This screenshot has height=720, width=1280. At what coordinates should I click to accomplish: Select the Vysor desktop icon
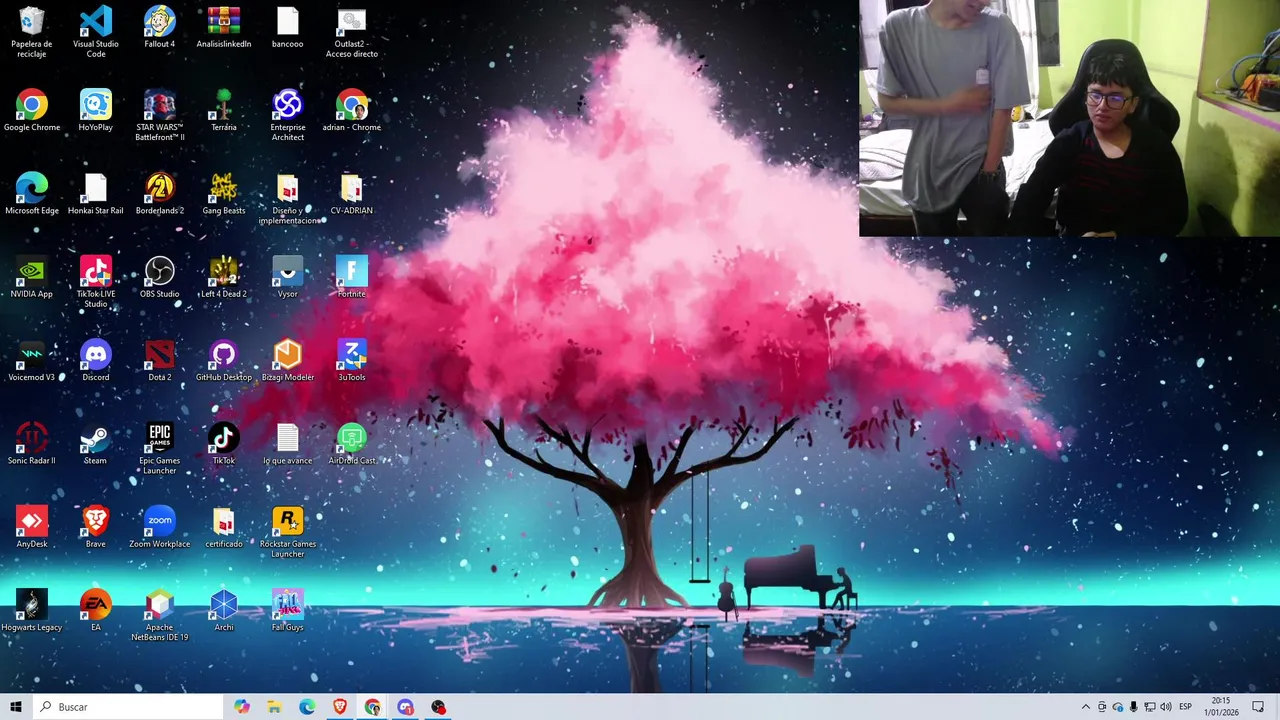point(287,271)
